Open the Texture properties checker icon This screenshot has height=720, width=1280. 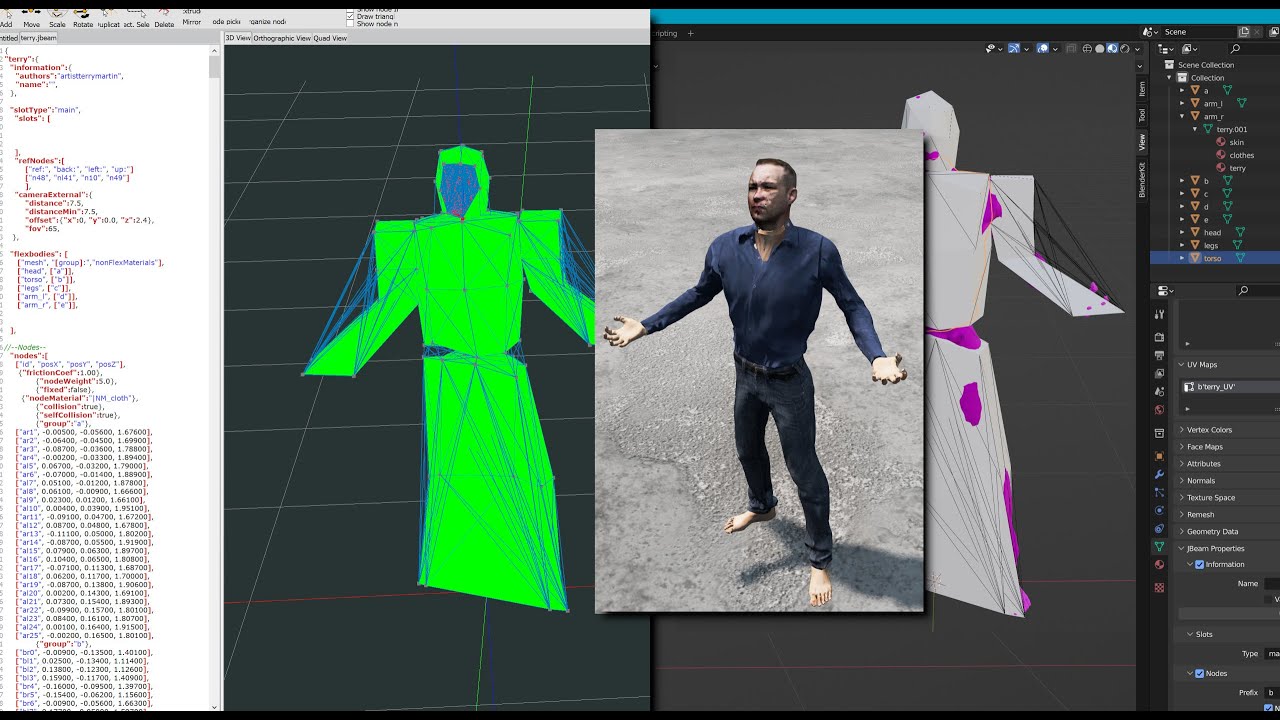tap(1159, 587)
